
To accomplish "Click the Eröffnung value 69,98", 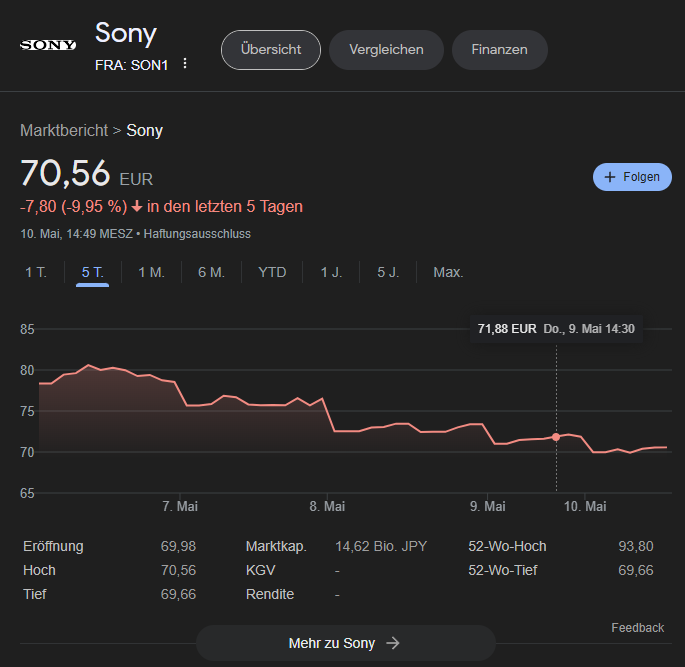I will pyautogui.click(x=178, y=546).
